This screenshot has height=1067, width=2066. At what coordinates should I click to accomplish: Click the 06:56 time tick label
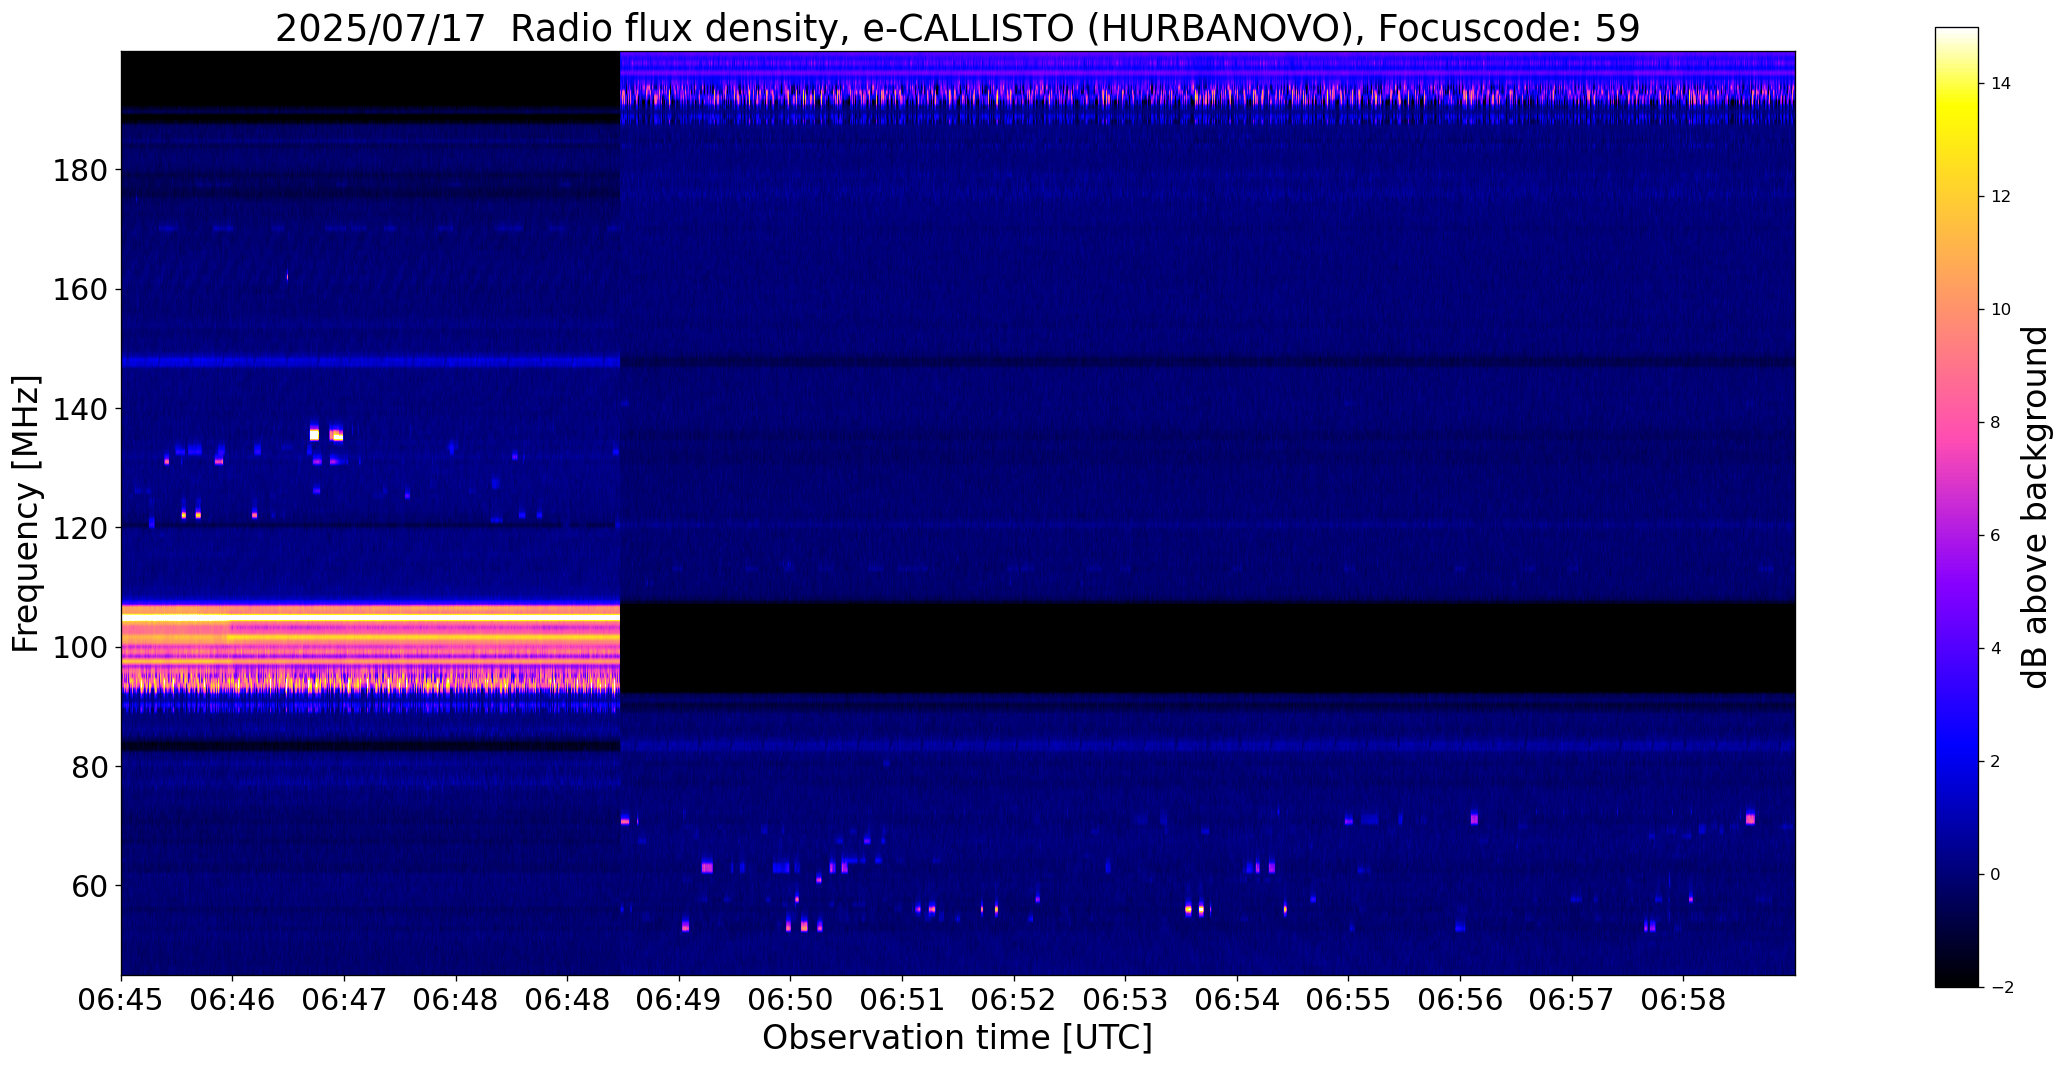coord(1460,1000)
